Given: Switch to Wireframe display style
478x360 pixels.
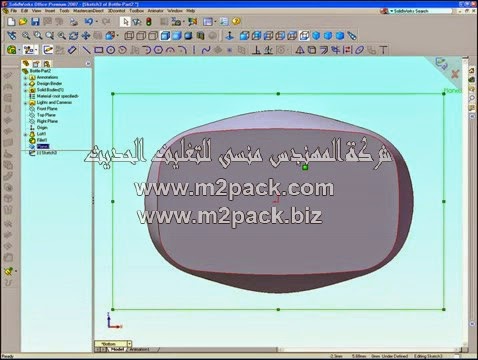Looking at the screenshot, I should [129, 35].
